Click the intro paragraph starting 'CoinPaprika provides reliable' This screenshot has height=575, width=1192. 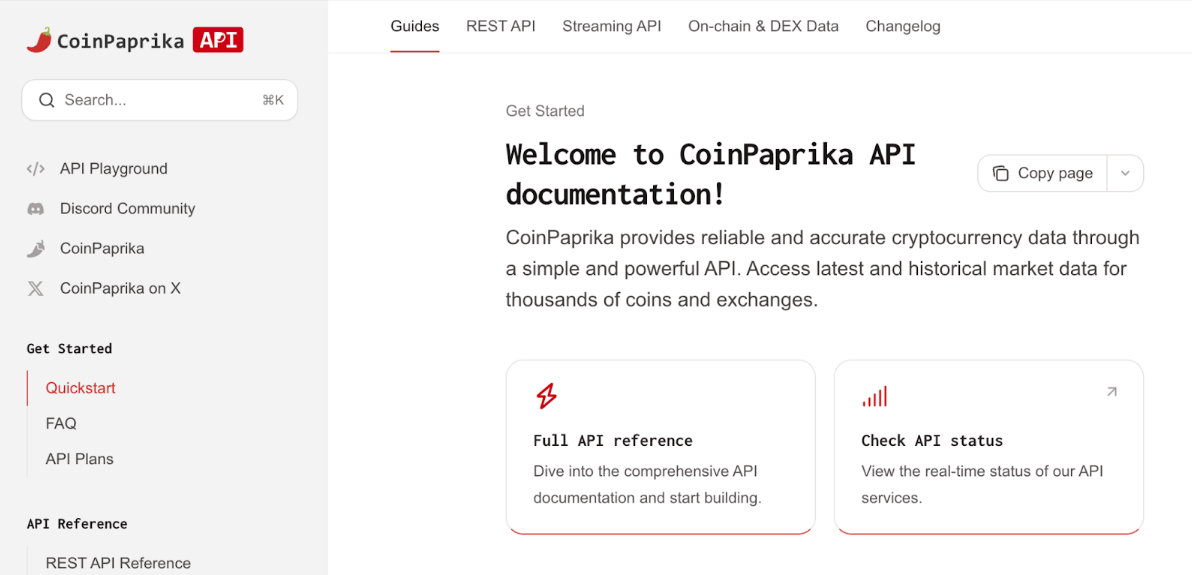[823, 269]
